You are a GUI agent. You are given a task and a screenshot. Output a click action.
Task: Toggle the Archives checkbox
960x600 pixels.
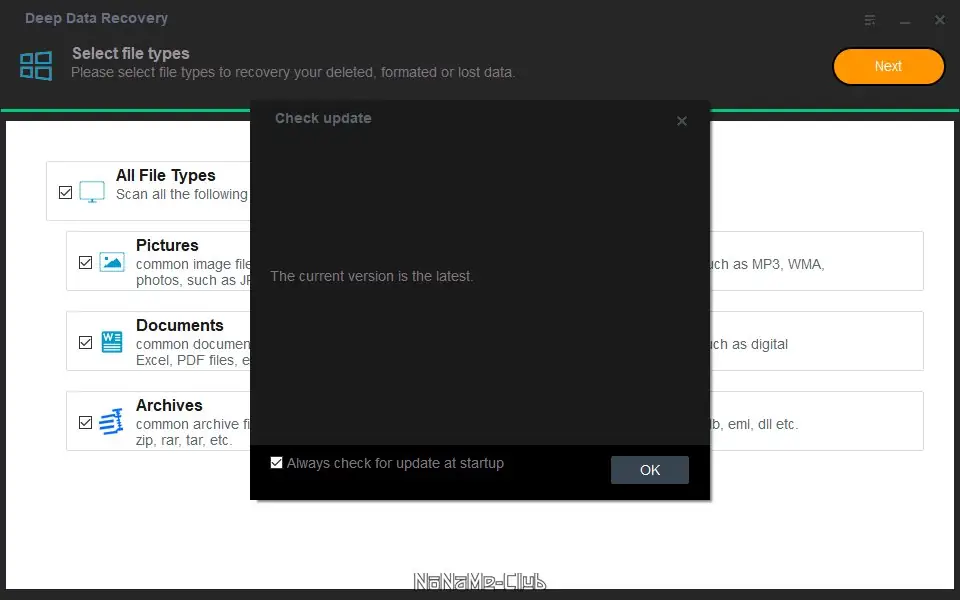click(86, 422)
